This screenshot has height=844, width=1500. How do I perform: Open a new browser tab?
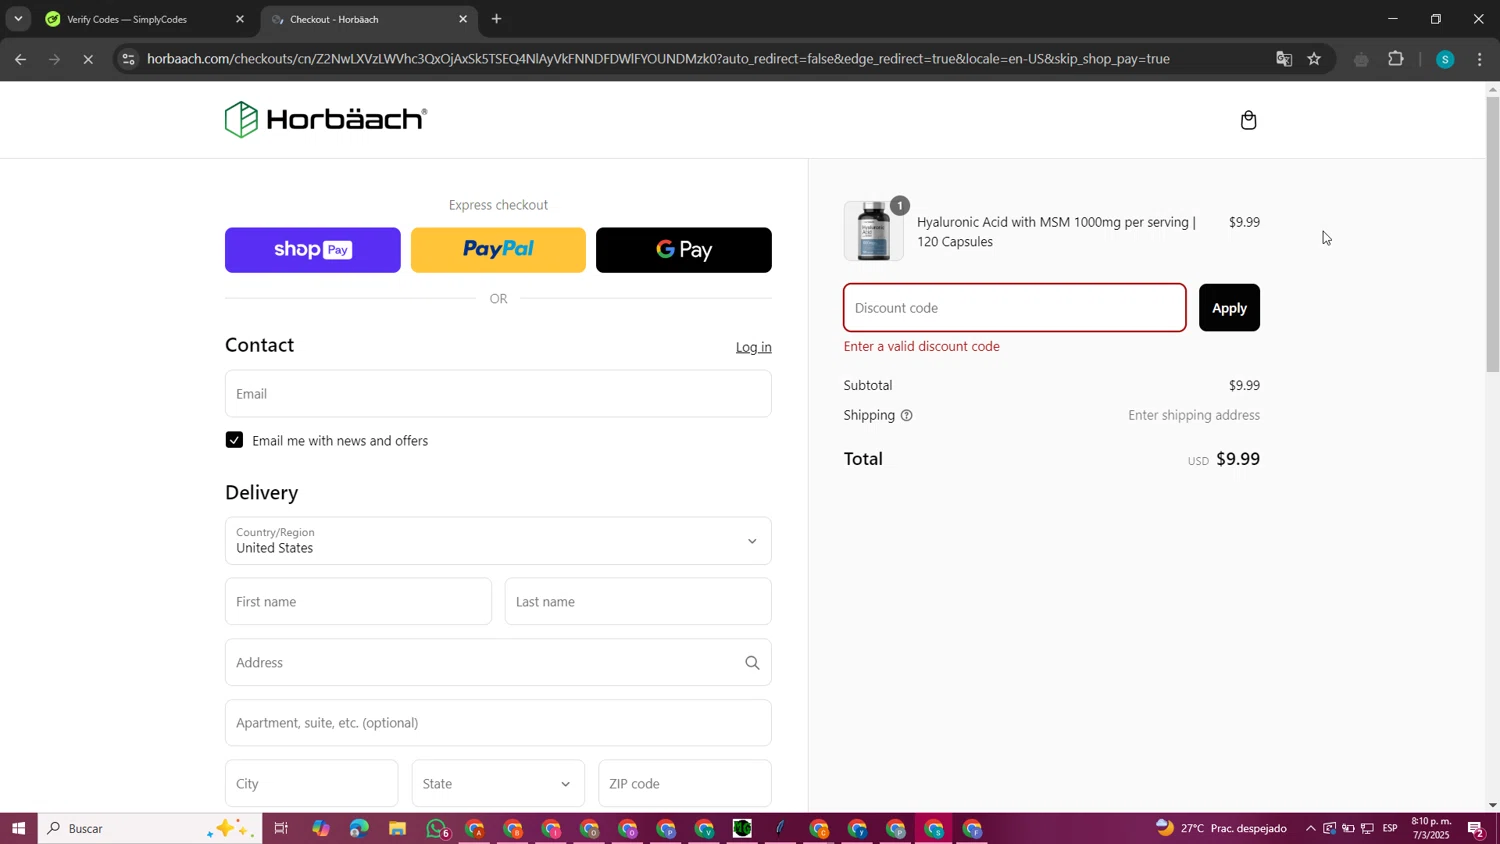pyautogui.click(x=496, y=19)
